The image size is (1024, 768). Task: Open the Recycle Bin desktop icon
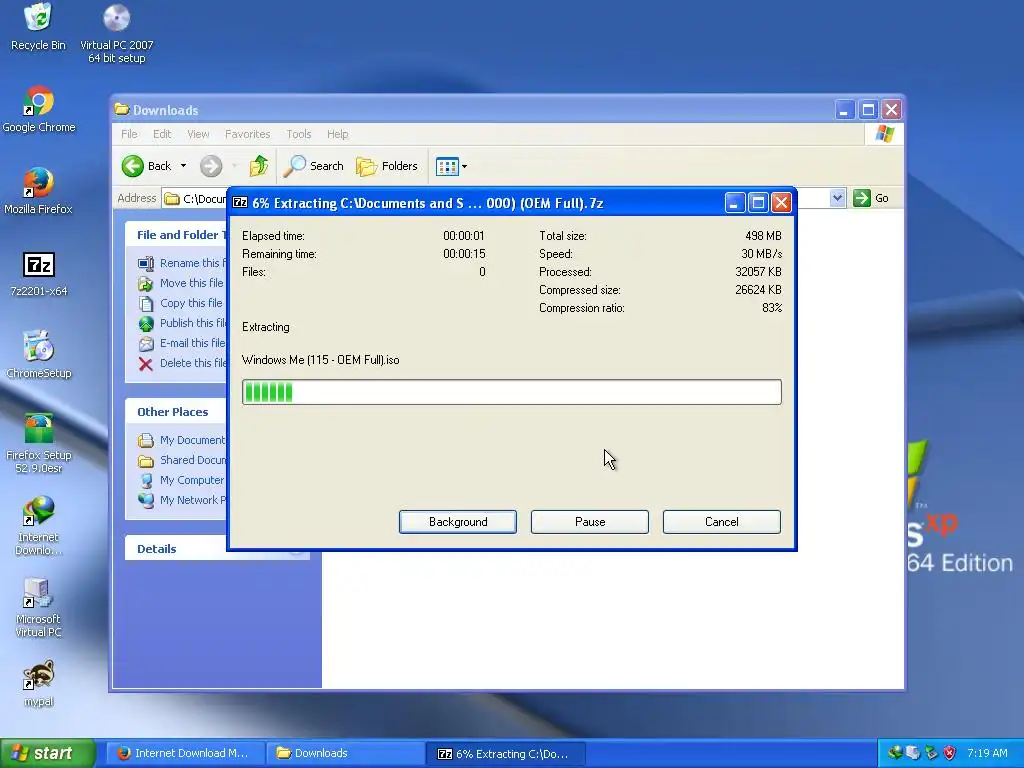(38, 27)
